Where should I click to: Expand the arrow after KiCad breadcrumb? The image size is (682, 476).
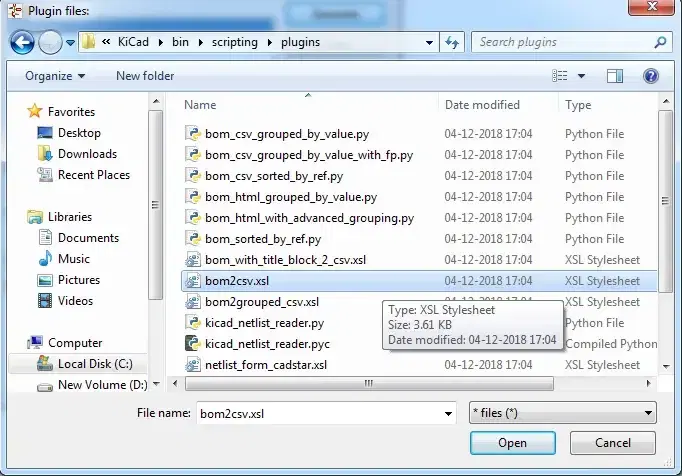[x=160, y=42]
